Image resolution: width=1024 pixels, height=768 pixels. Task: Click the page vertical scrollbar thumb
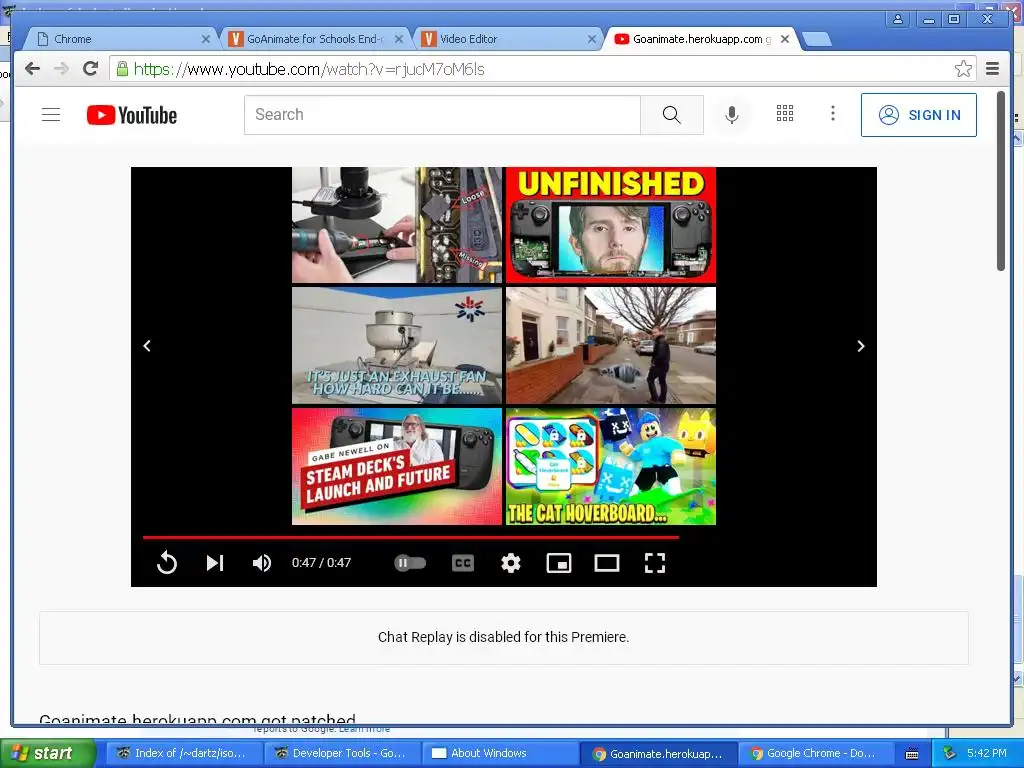coord(1001,182)
